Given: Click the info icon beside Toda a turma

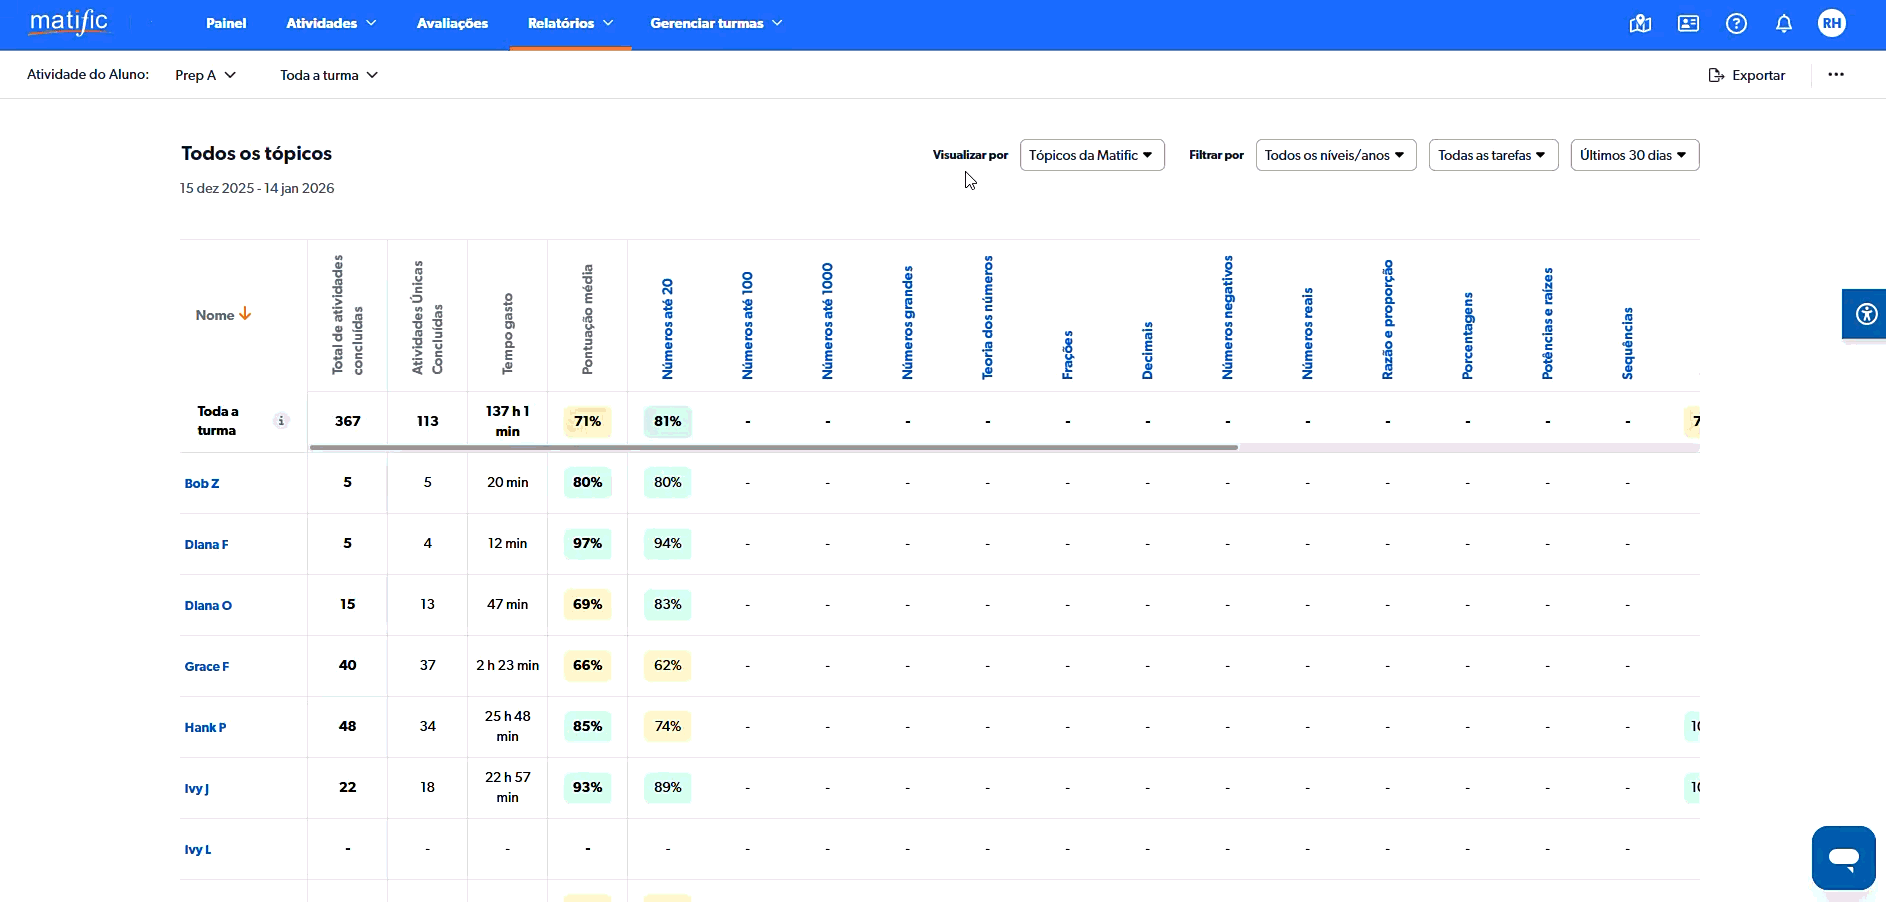Looking at the screenshot, I should 281,421.
